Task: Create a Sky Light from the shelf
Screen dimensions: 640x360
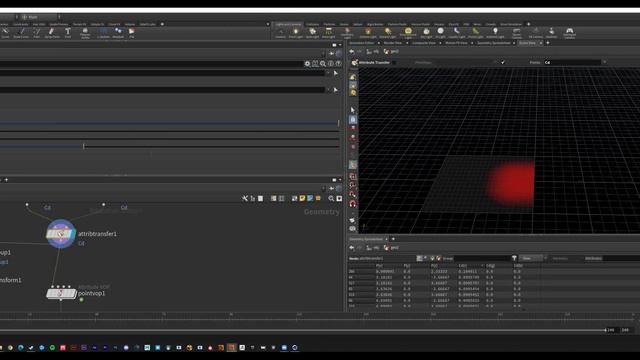Action: point(426,33)
